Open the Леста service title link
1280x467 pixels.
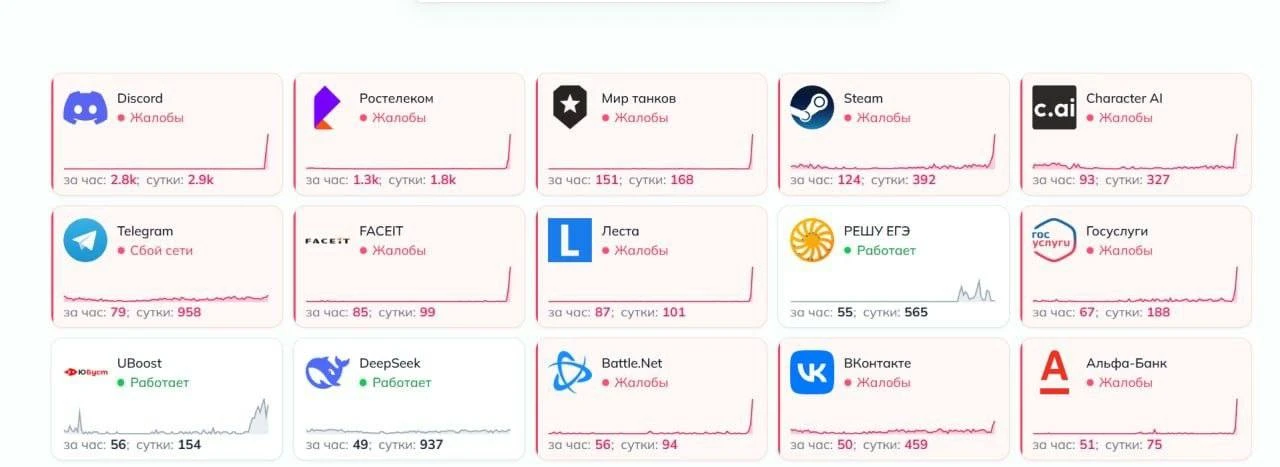click(620, 231)
